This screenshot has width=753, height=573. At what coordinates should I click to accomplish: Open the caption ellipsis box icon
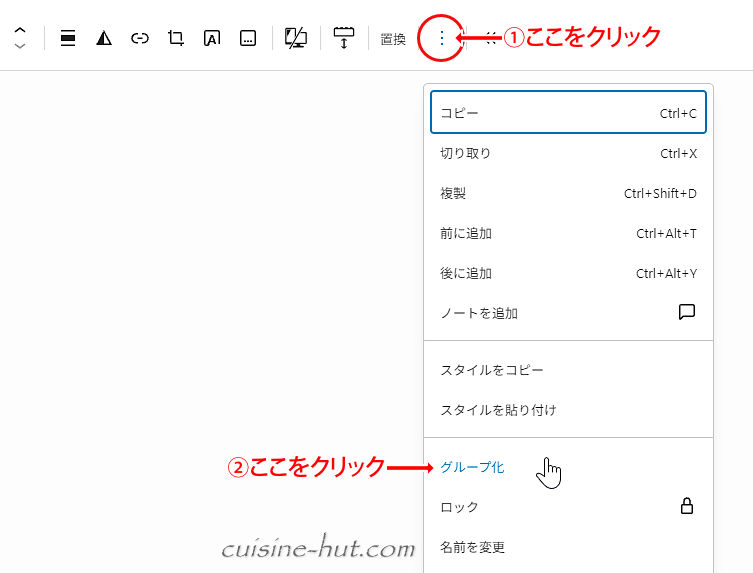pos(248,38)
